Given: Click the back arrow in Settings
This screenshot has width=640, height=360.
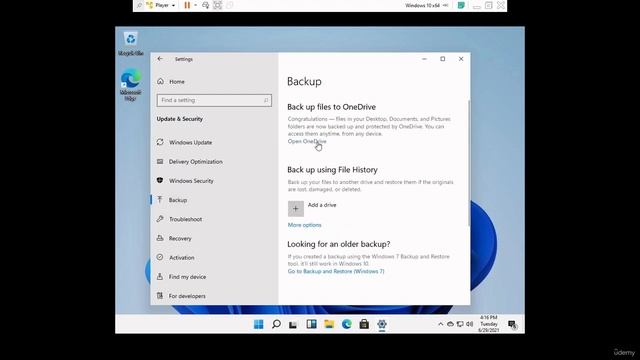Looking at the screenshot, I should click(160, 59).
